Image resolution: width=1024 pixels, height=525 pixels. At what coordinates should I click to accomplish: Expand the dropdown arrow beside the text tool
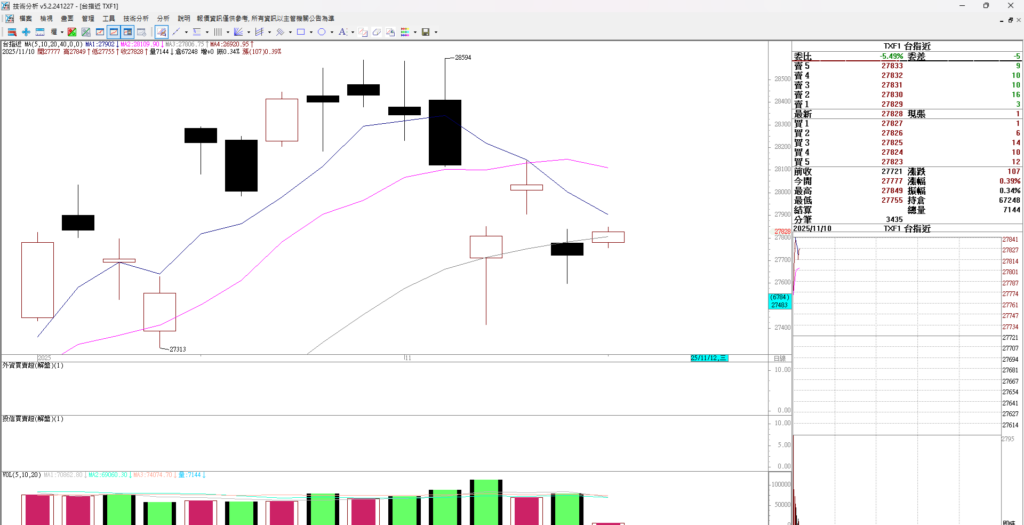coord(351,32)
